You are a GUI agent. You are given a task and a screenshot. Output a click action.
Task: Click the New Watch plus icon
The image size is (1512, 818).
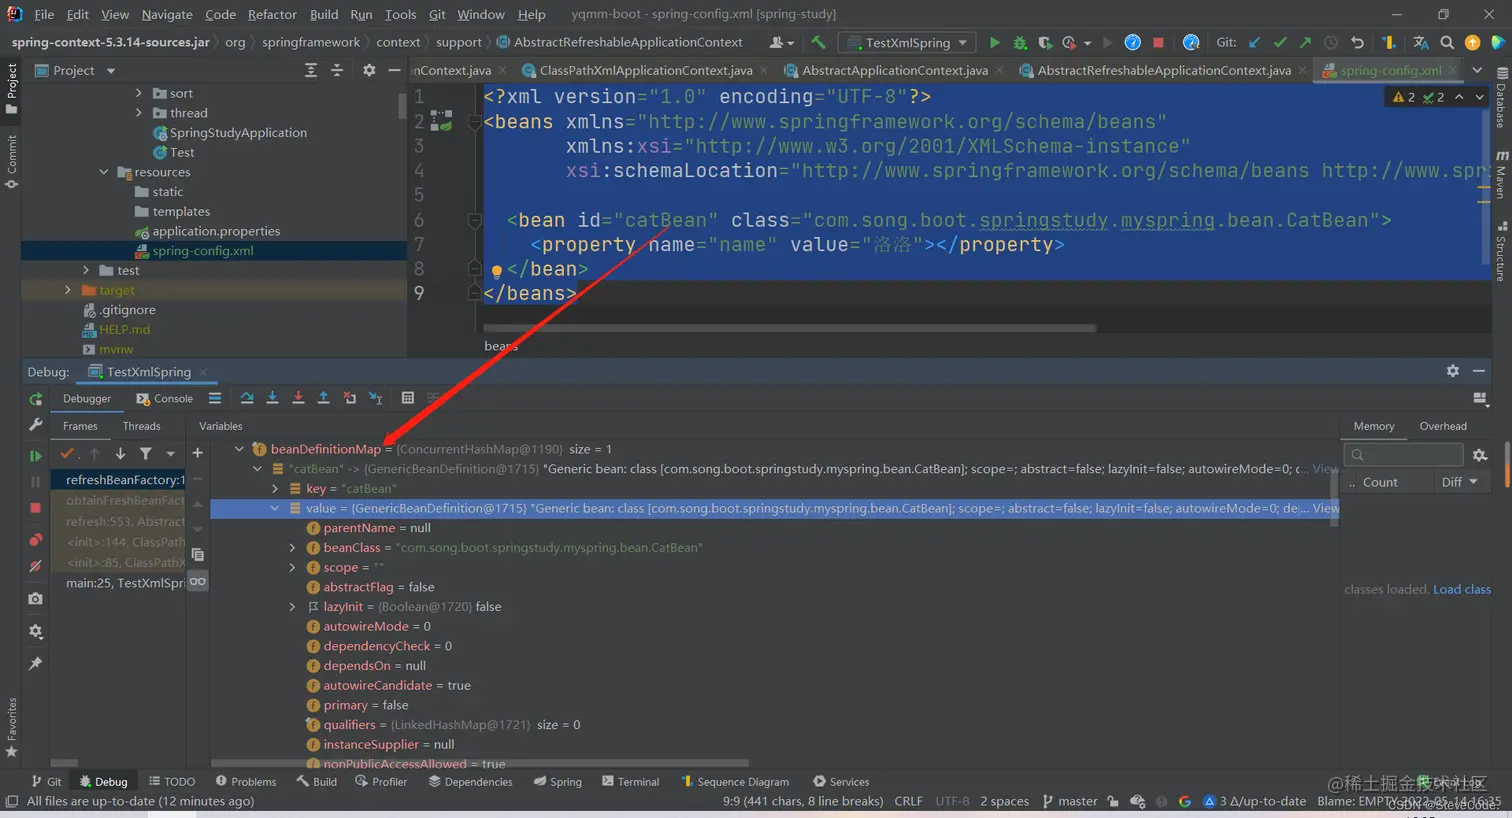[197, 453]
